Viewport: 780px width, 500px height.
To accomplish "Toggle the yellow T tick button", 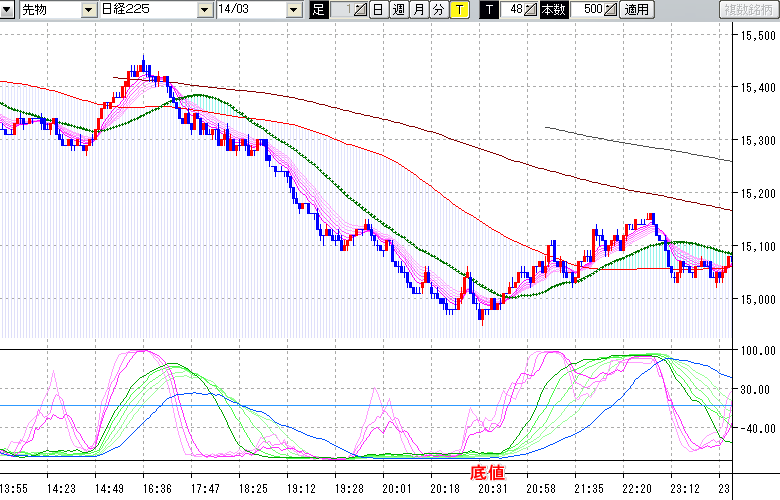I will (458, 10).
